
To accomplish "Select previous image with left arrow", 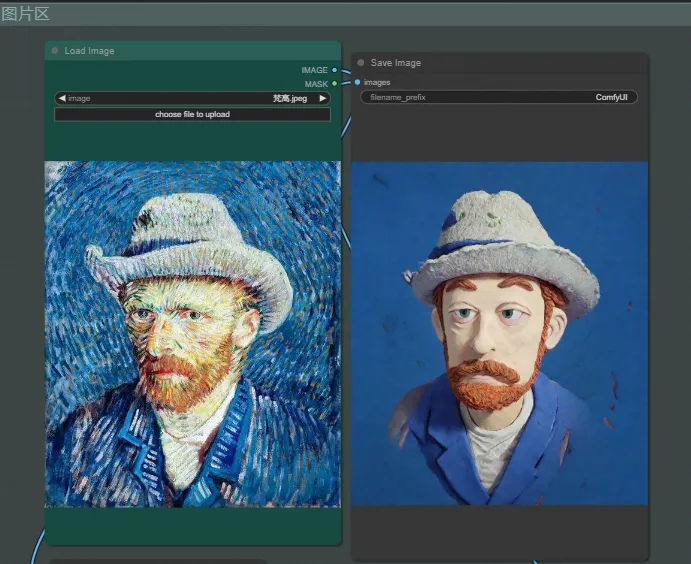I will (x=62, y=98).
